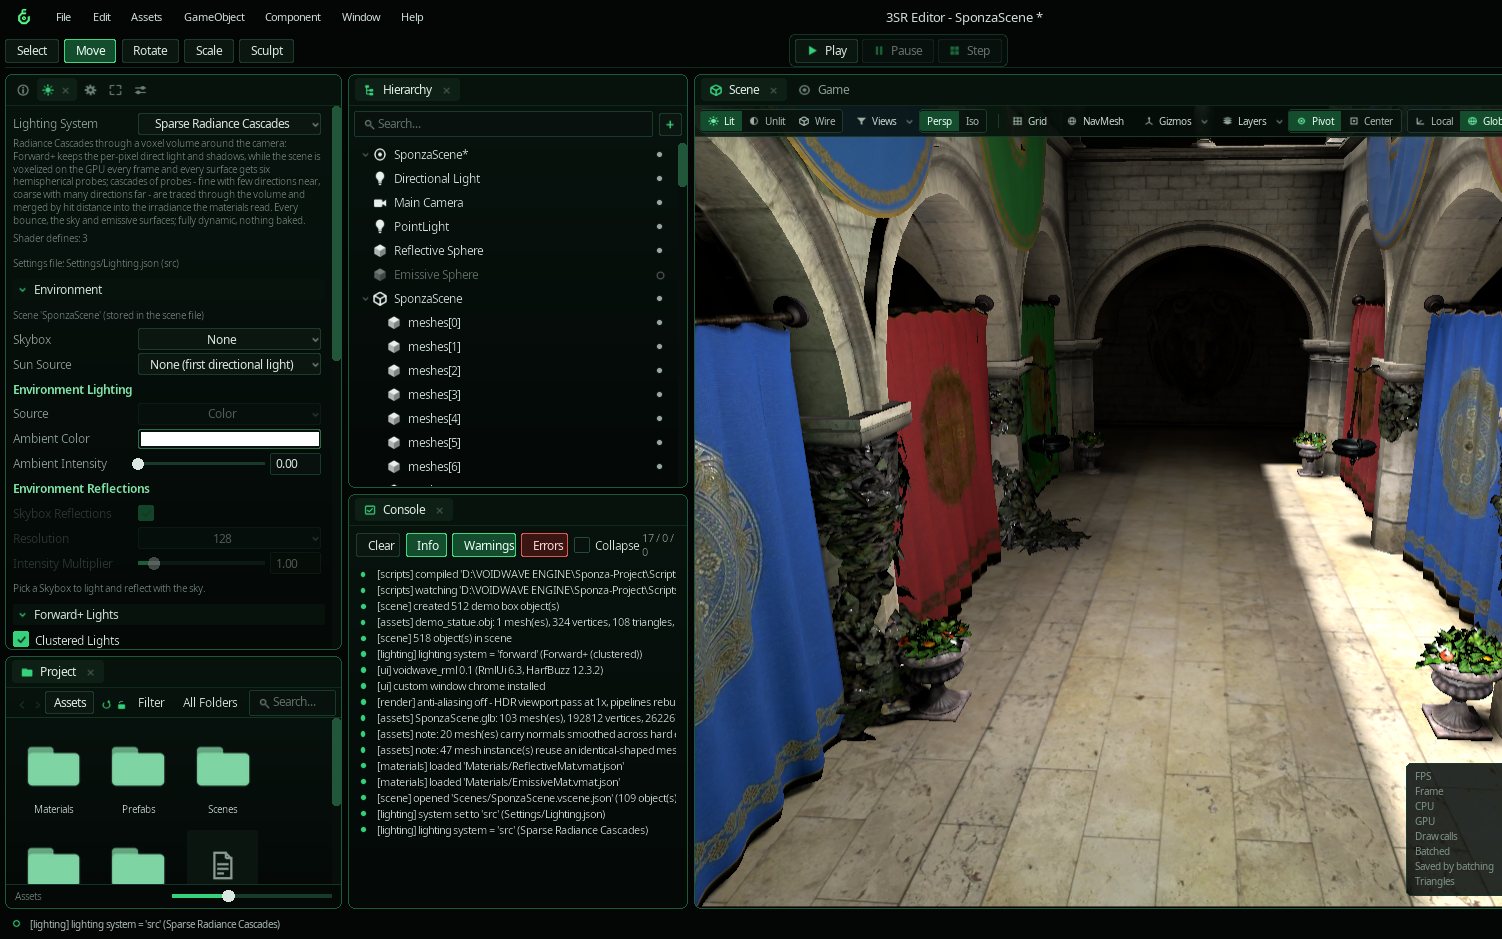Enable the Collapse checkbox in Console
Viewport: 1502px width, 939px height.
[582, 545]
